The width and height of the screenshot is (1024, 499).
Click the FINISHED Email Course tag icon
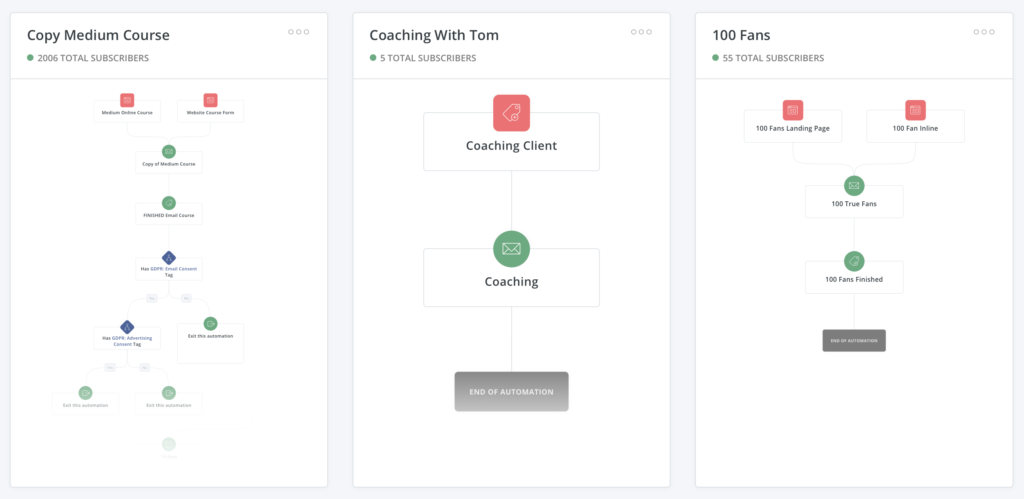click(x=168, y=203)
